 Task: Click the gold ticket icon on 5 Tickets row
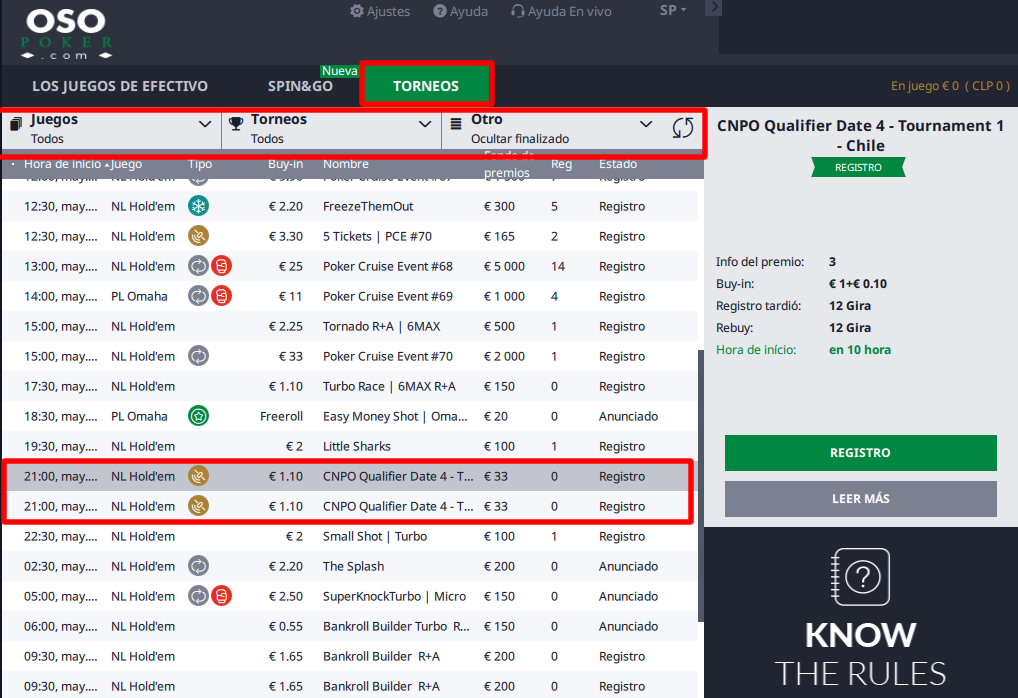tap(198, 236)
